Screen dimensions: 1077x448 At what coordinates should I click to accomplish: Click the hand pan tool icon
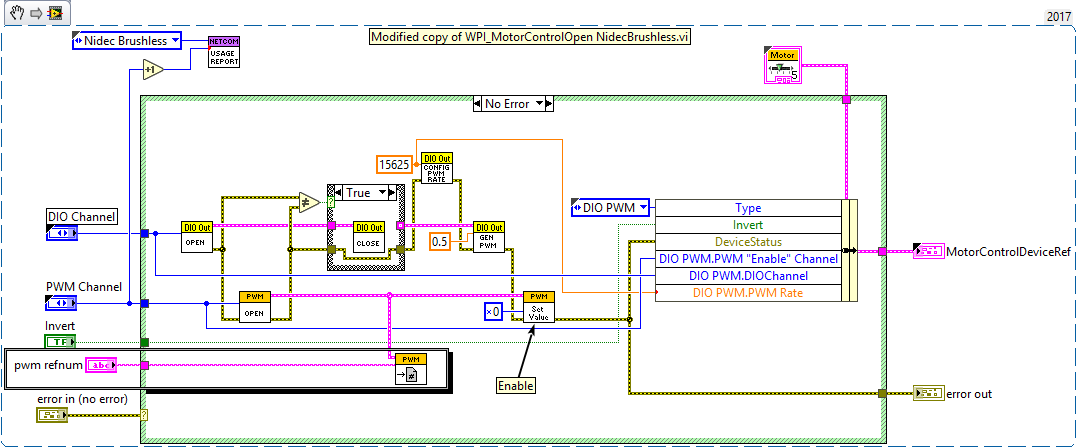11,15
